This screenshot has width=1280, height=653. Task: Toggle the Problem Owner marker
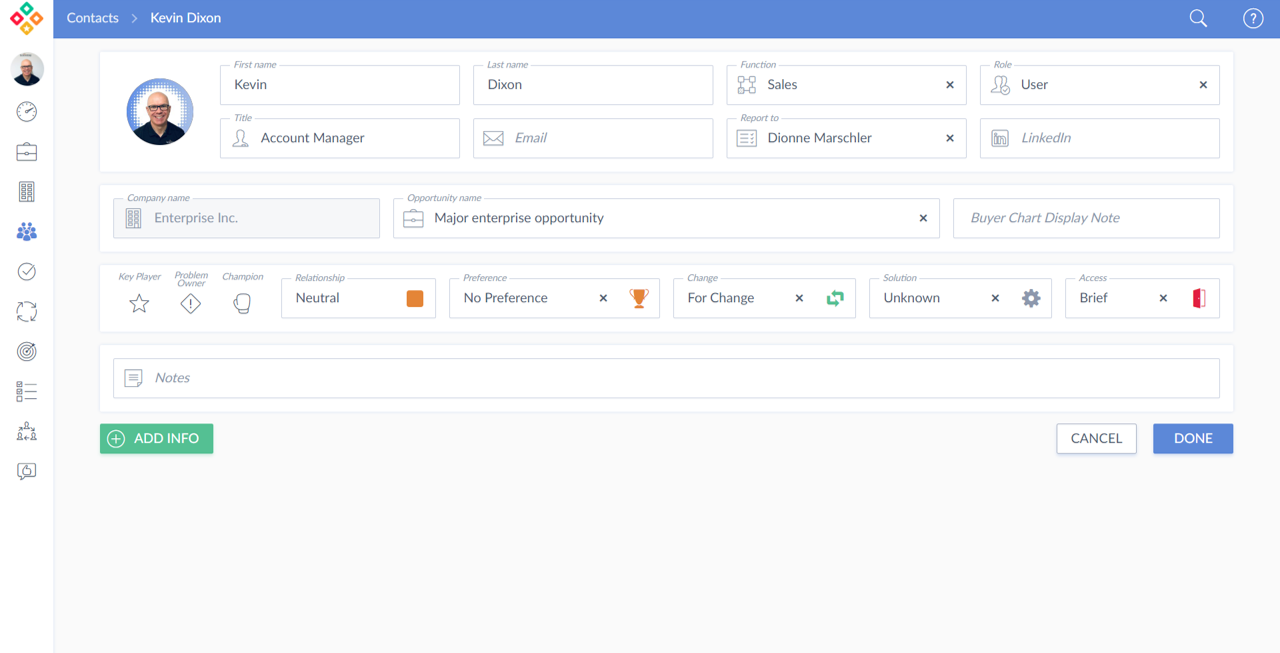[190, 303]
